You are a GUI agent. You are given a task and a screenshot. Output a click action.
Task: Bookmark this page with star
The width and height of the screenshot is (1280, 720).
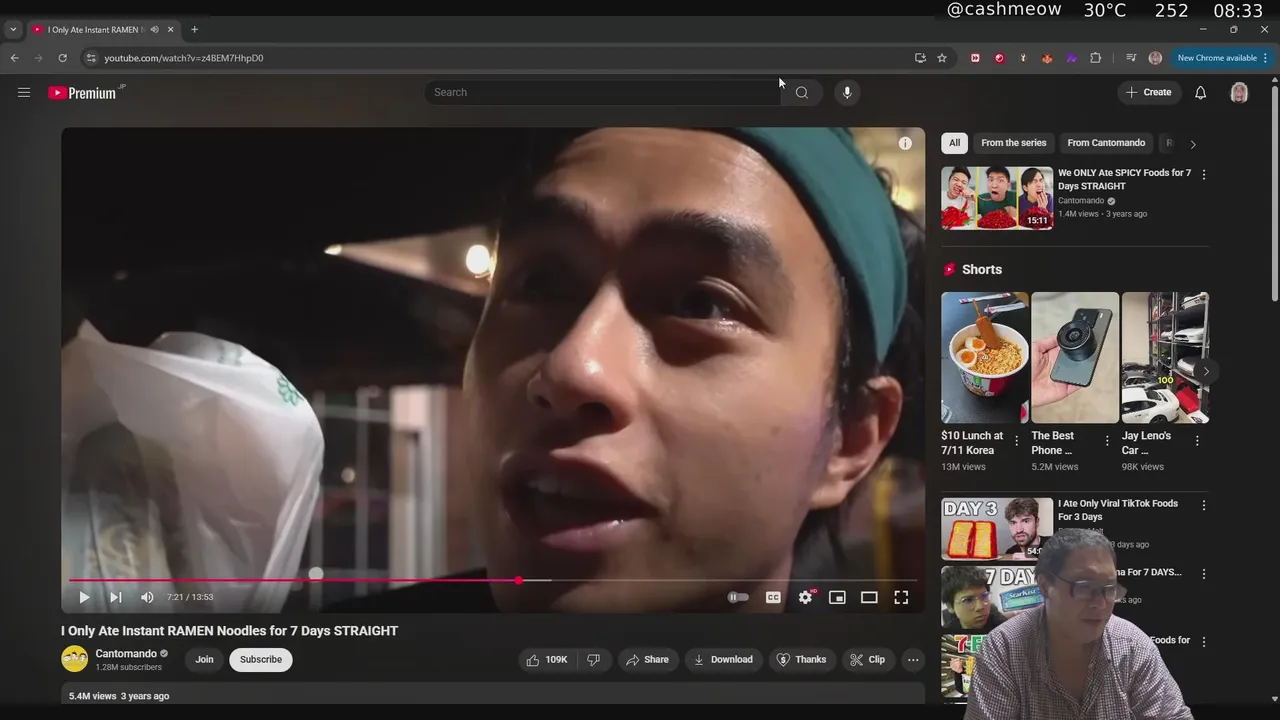[x=941, y=58]
